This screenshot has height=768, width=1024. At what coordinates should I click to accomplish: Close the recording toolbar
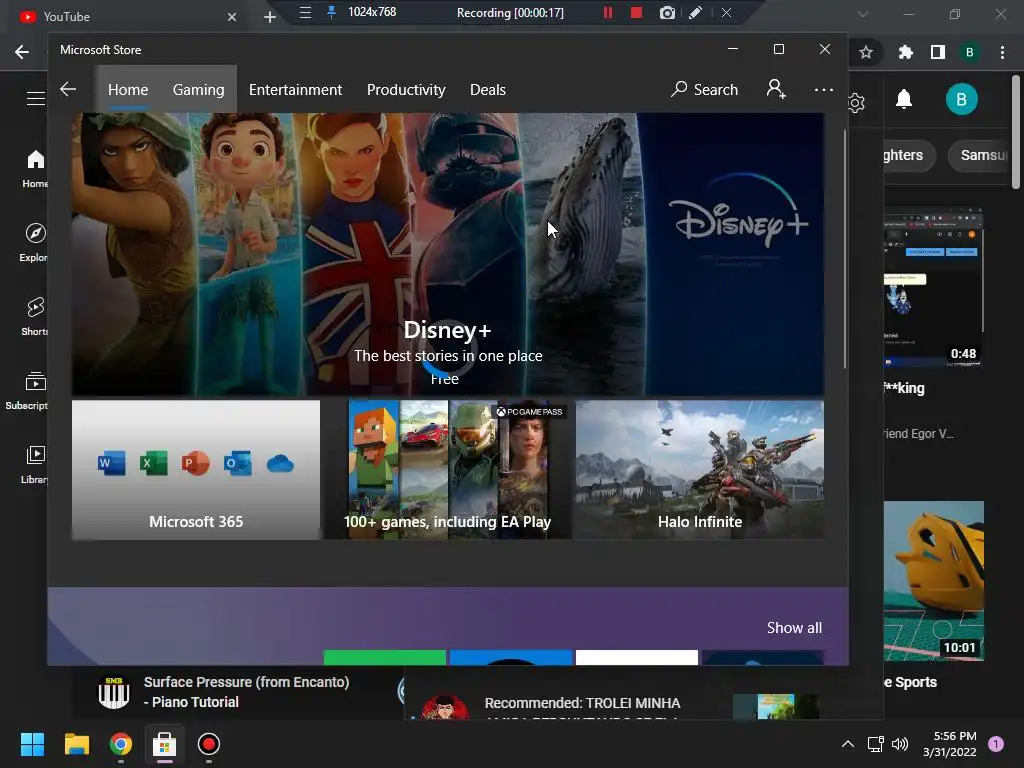point(726,12)
